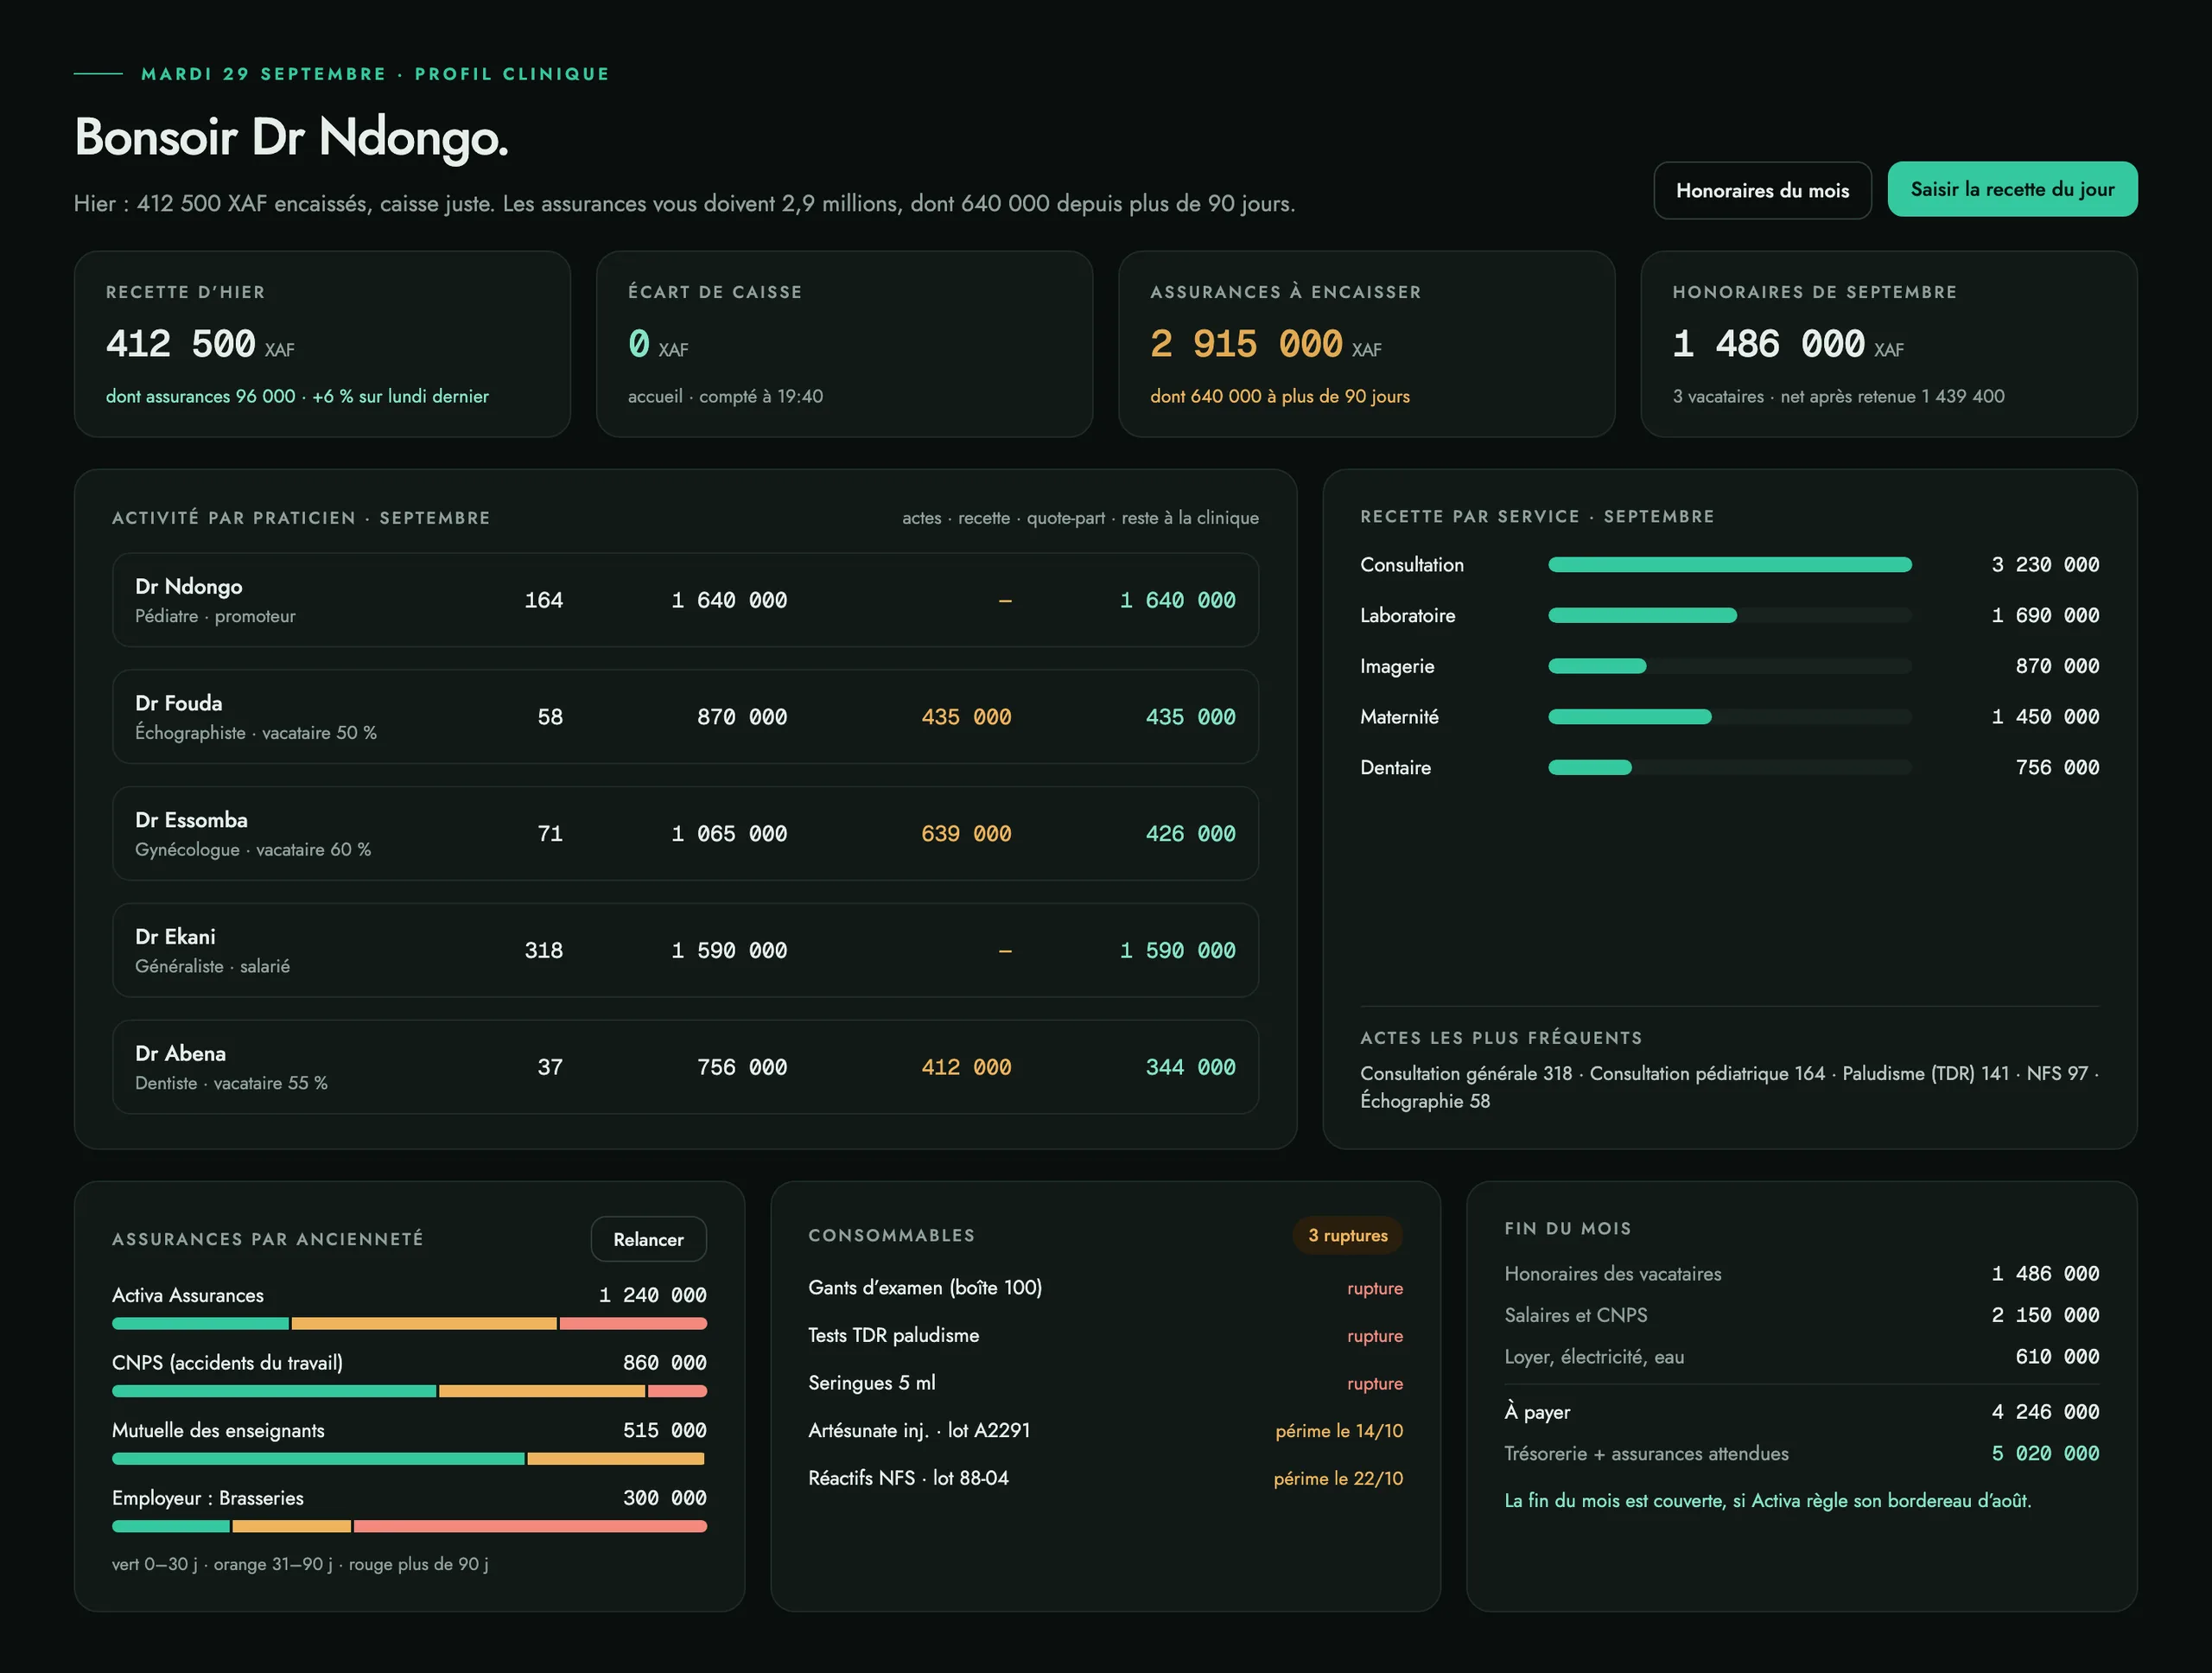Select the Écart de caisse value 0 XAF

coord(658,344)
